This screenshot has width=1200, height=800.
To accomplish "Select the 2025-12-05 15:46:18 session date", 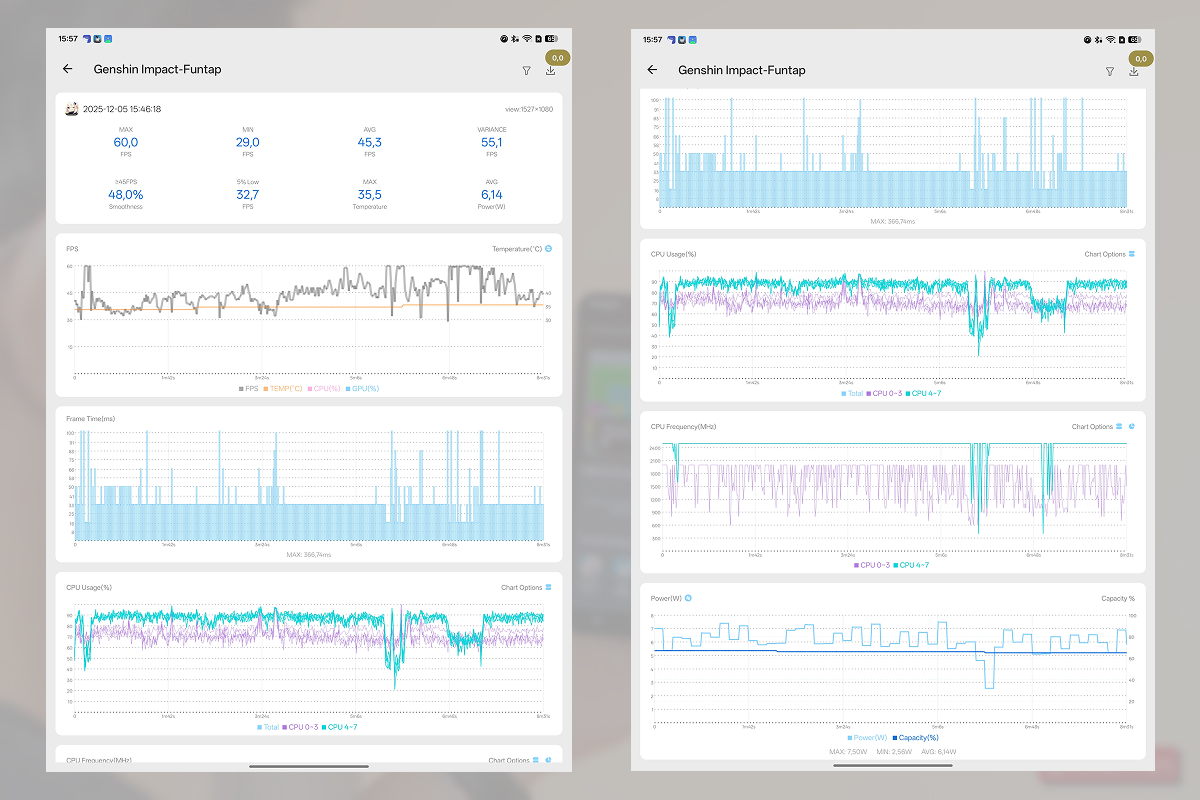I will 122,109.
